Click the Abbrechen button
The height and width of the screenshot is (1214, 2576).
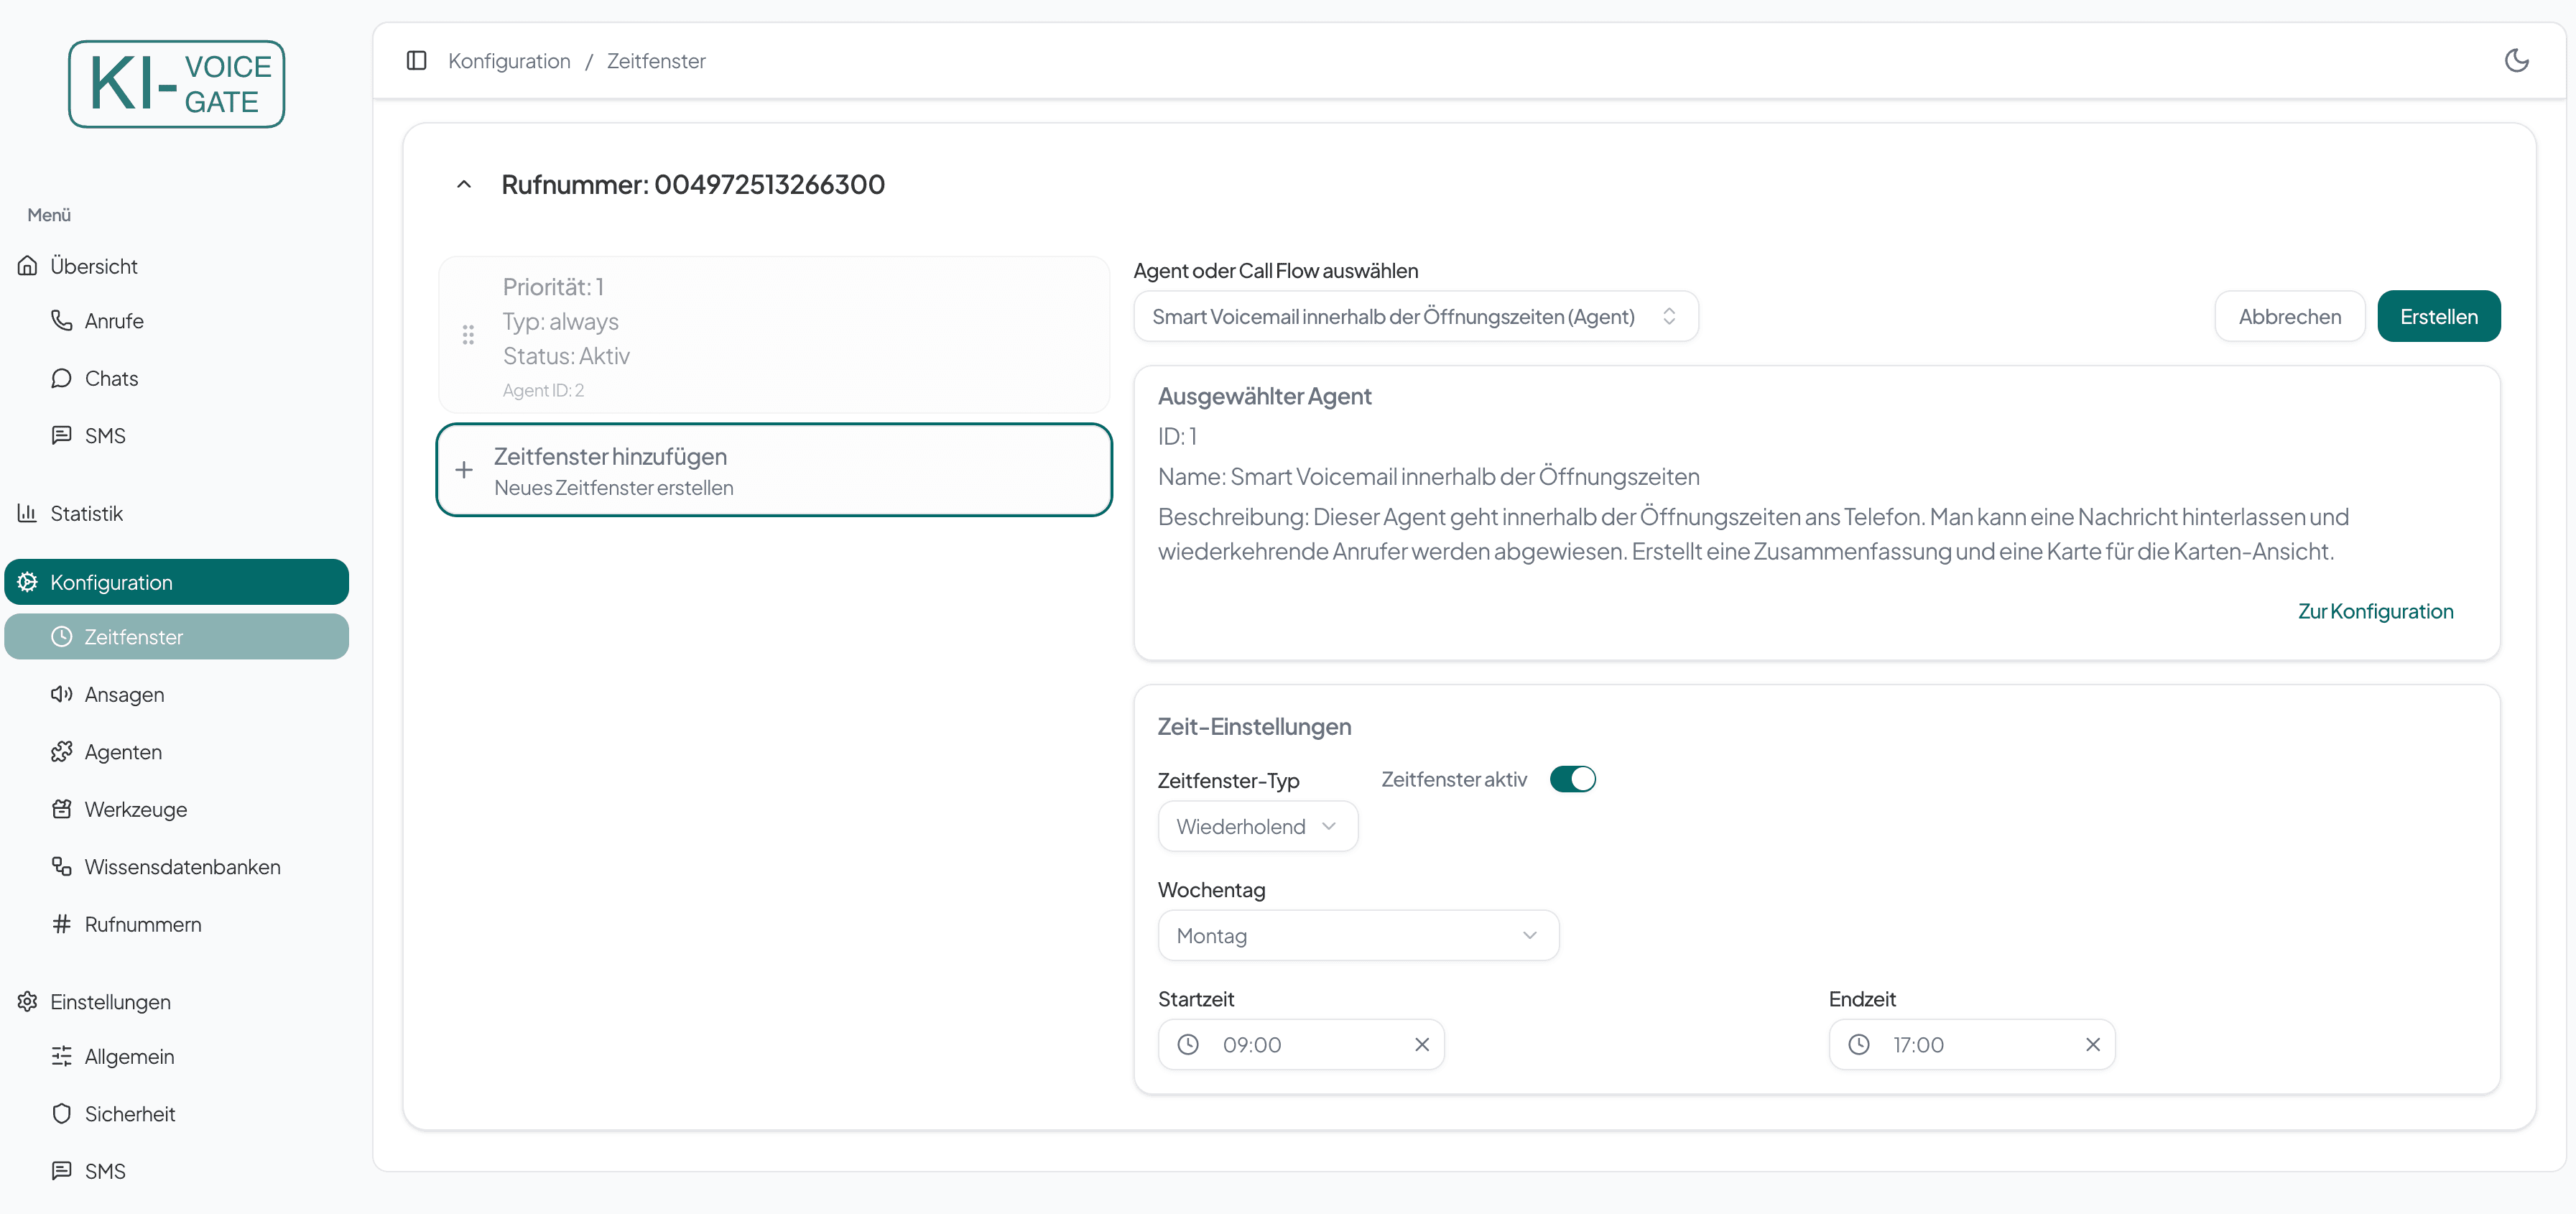pos(2289,316)
